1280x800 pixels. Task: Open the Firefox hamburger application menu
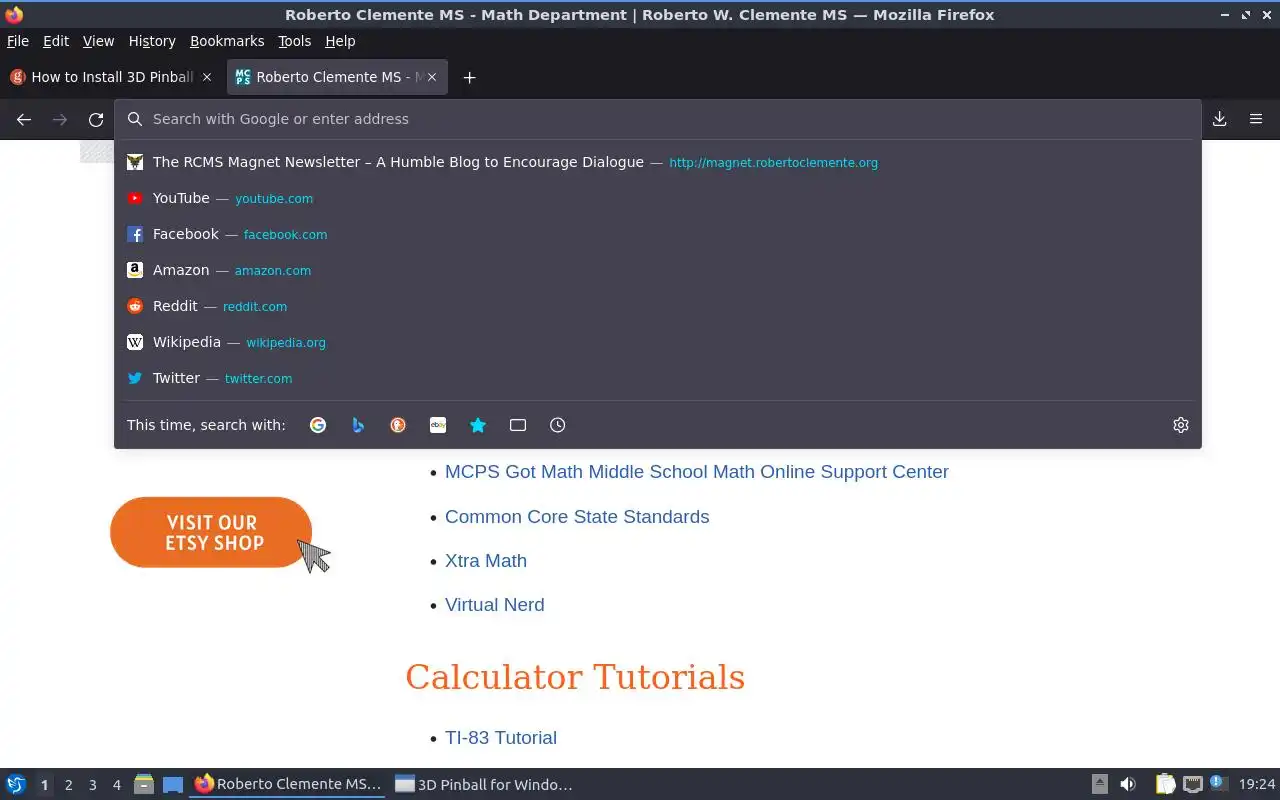(1256, 119)
